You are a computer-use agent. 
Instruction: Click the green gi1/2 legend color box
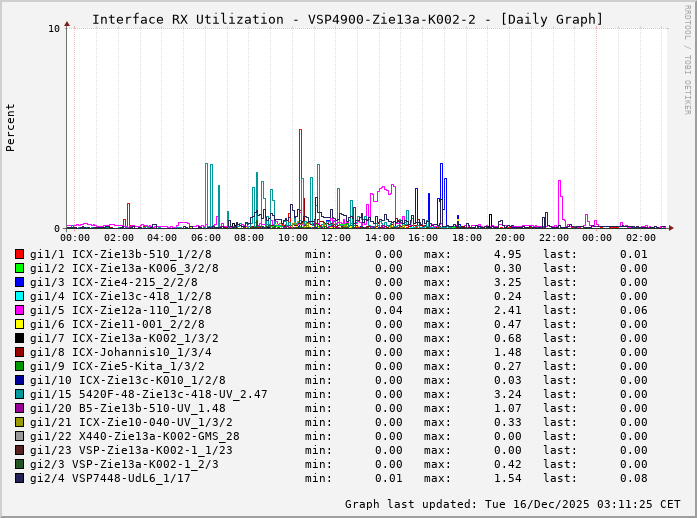pyautogui.click(x=19, y=268)
